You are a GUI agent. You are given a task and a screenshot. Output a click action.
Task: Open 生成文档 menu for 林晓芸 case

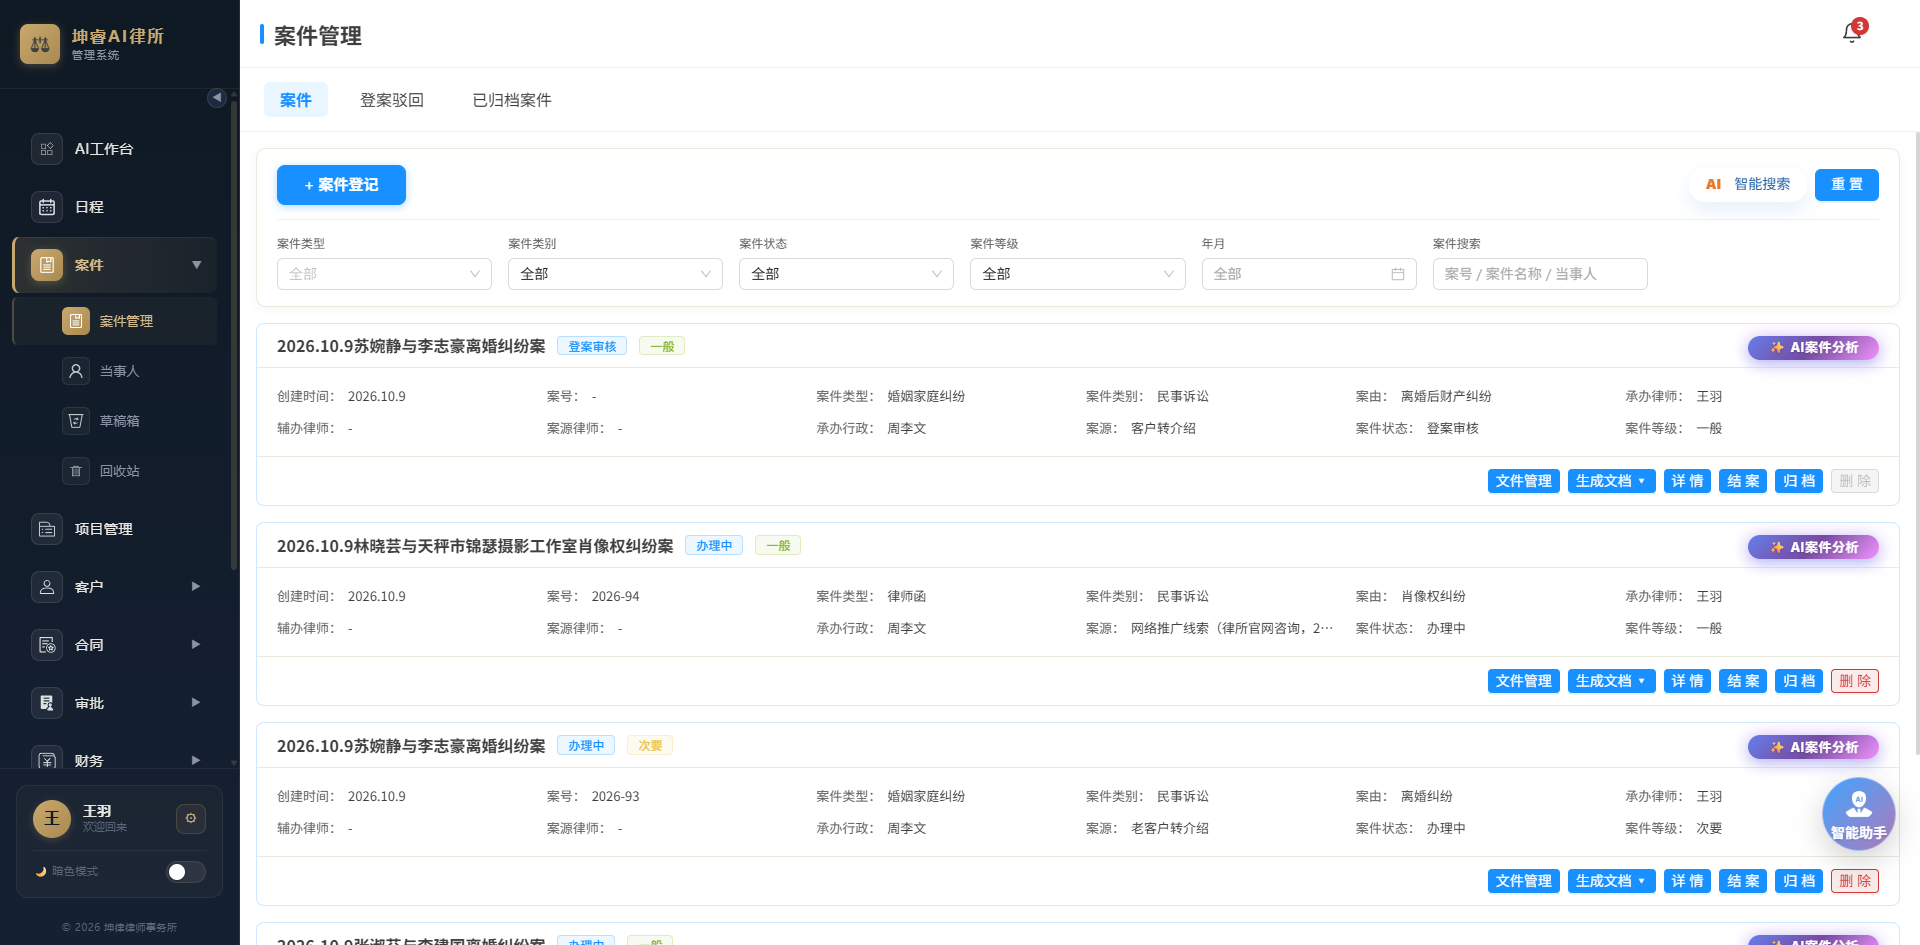pyautogui.click(x=1612, y=681)
